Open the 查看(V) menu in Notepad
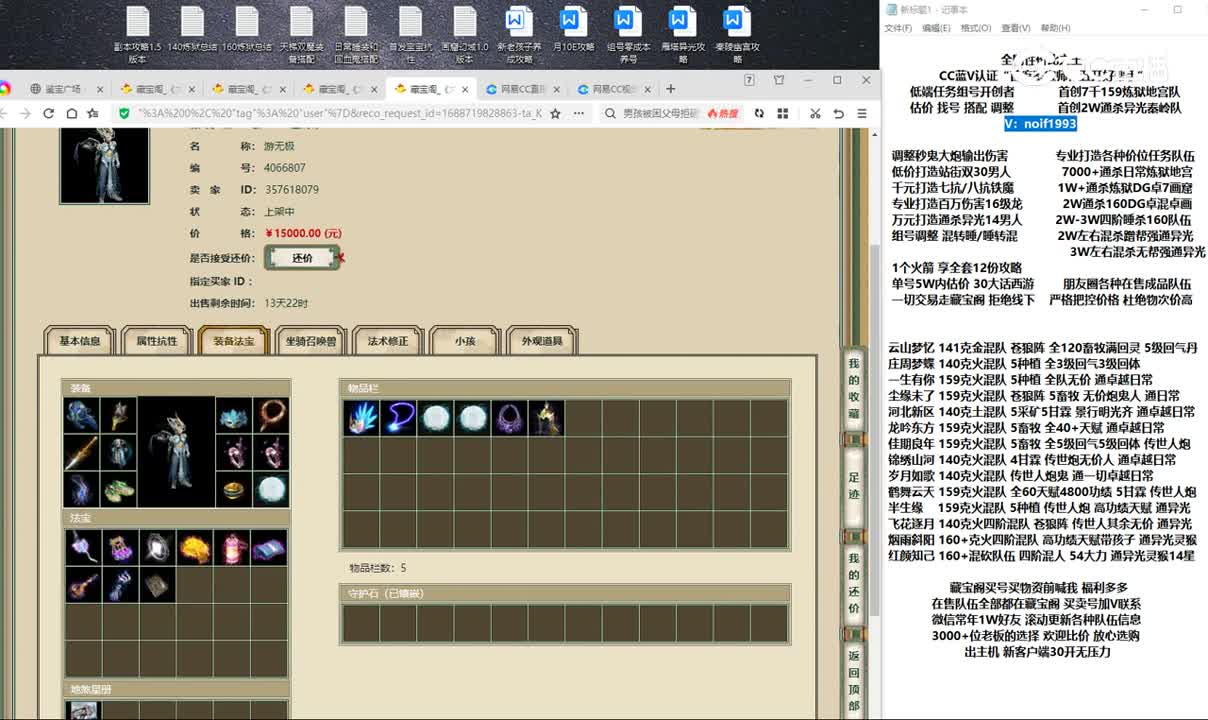The width and height of the screenshot is (1208, 720). pos(1016,28)
